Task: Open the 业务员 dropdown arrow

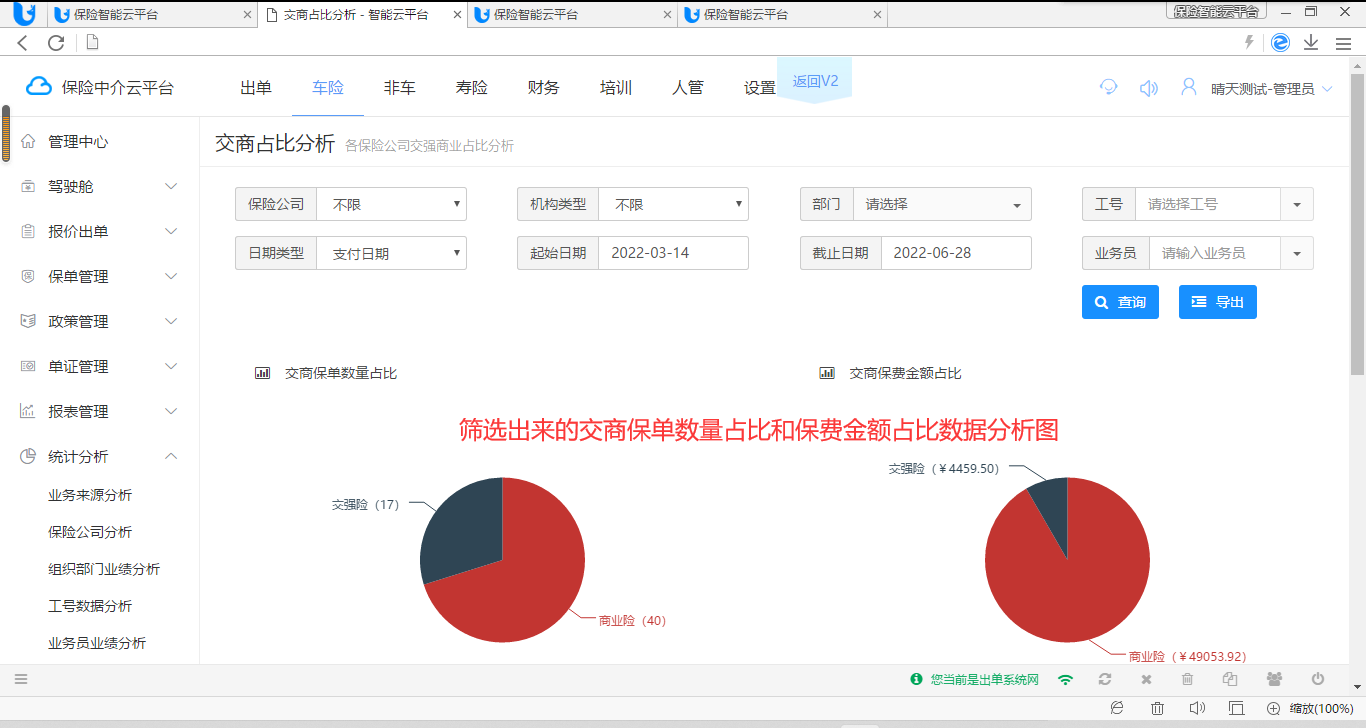Action: click(1297, 253)
